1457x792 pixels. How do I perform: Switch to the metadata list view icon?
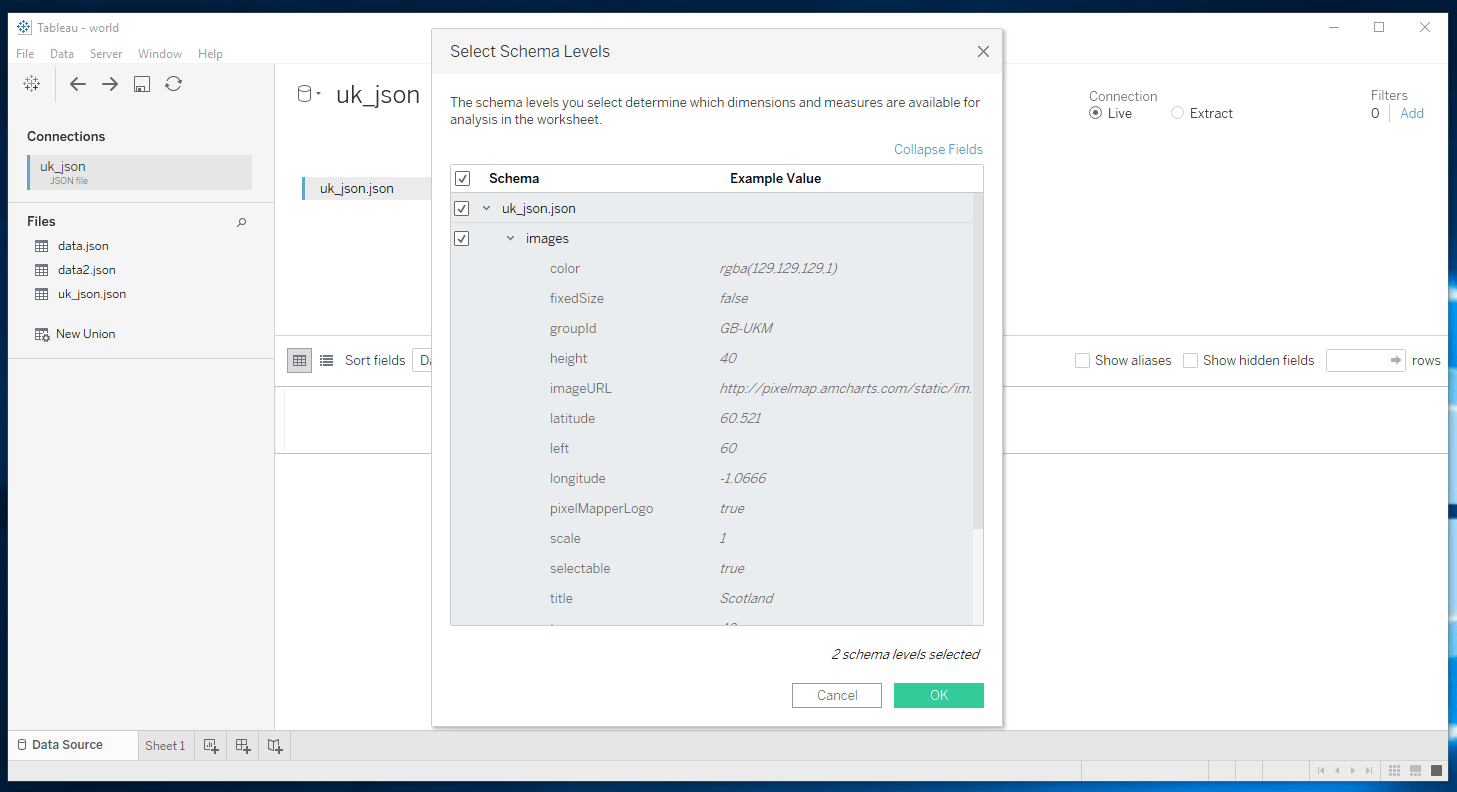(326, 360)
